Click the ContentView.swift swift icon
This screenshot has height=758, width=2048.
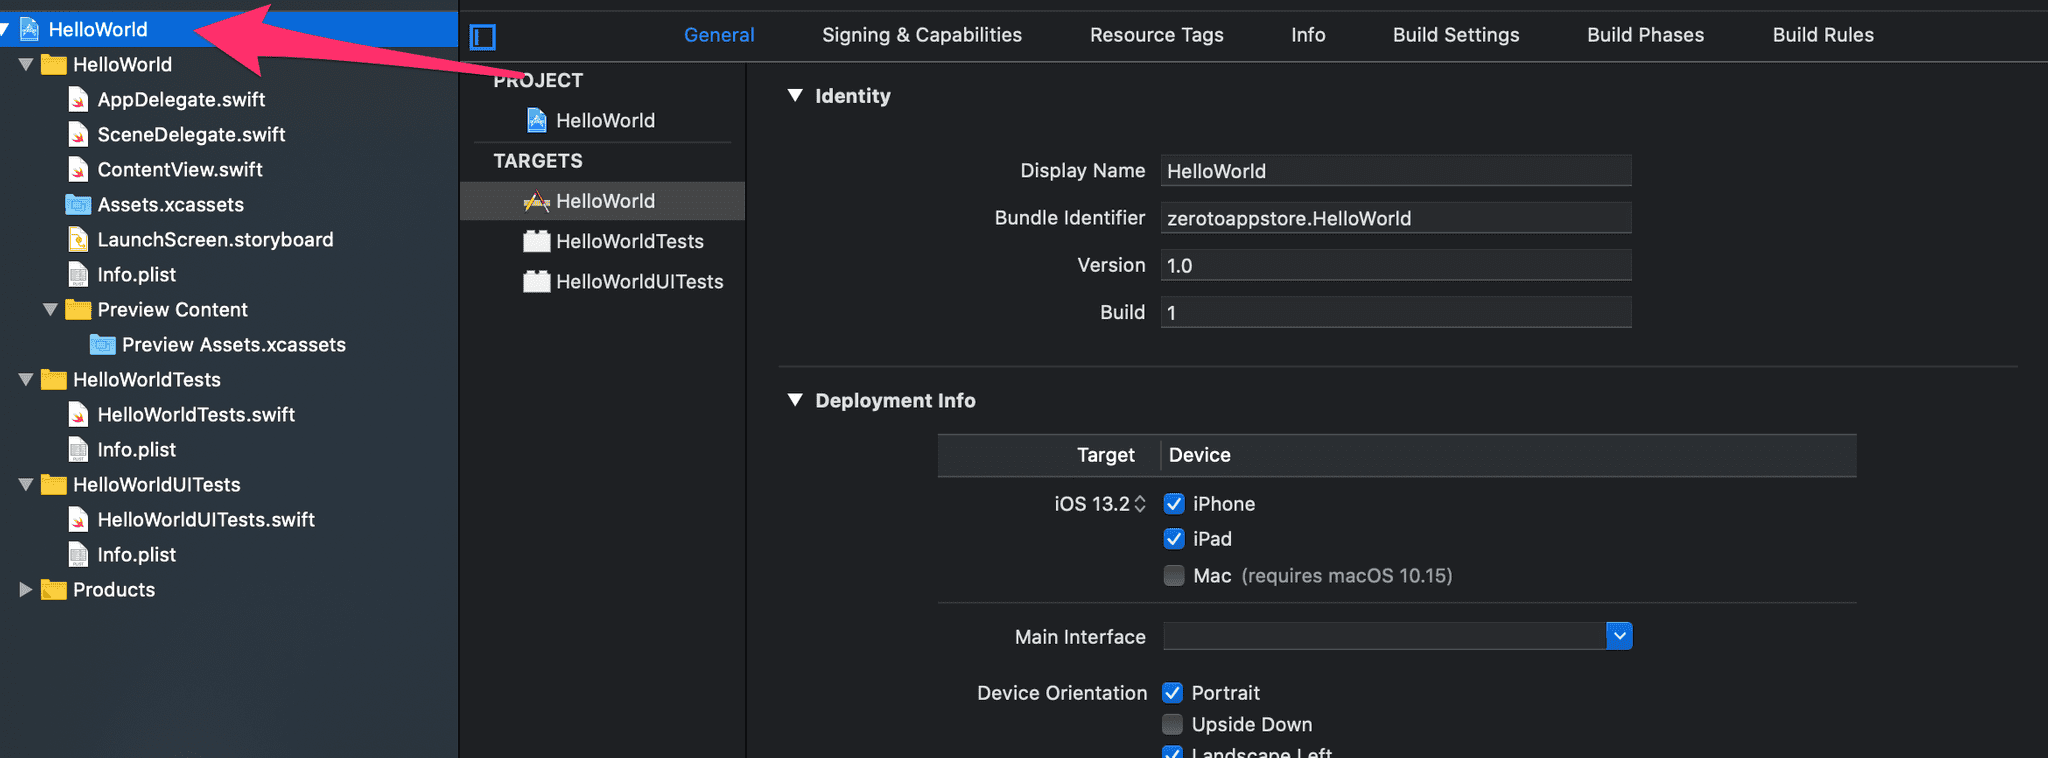tap(78, 169)
